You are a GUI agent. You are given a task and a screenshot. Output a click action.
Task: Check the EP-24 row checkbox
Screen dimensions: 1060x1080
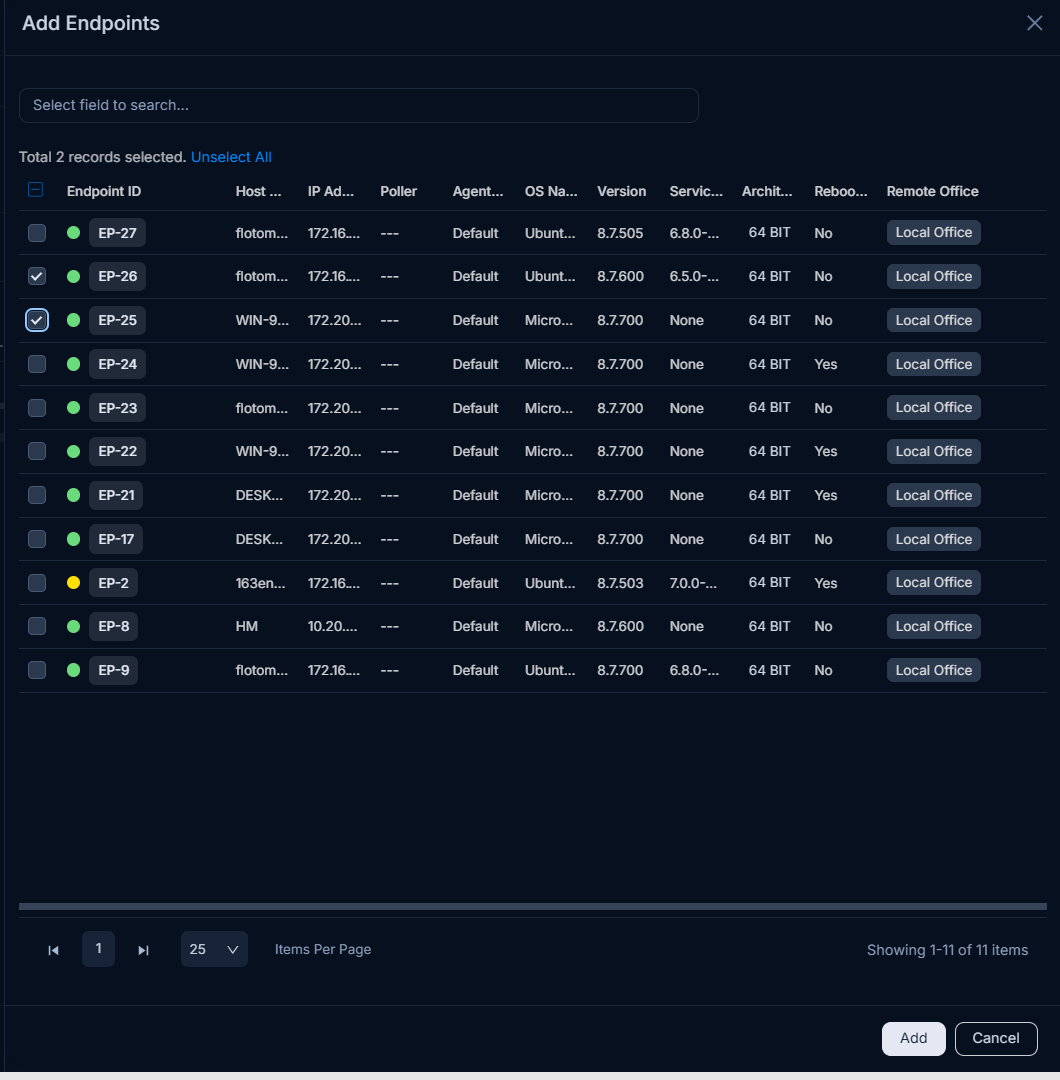coord(37,364)
